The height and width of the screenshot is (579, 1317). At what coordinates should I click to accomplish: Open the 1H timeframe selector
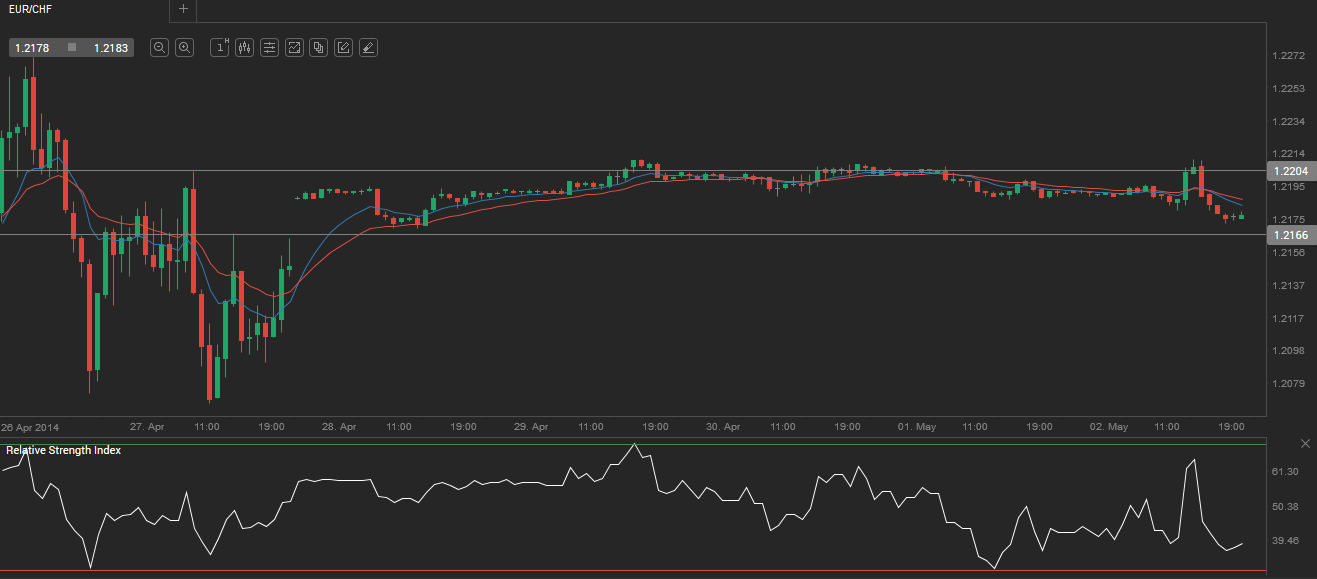coord(220,47)
